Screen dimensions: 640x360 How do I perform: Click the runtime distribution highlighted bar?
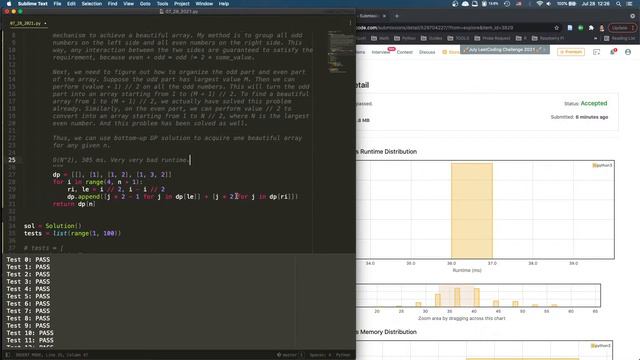[x=472, y=210]
